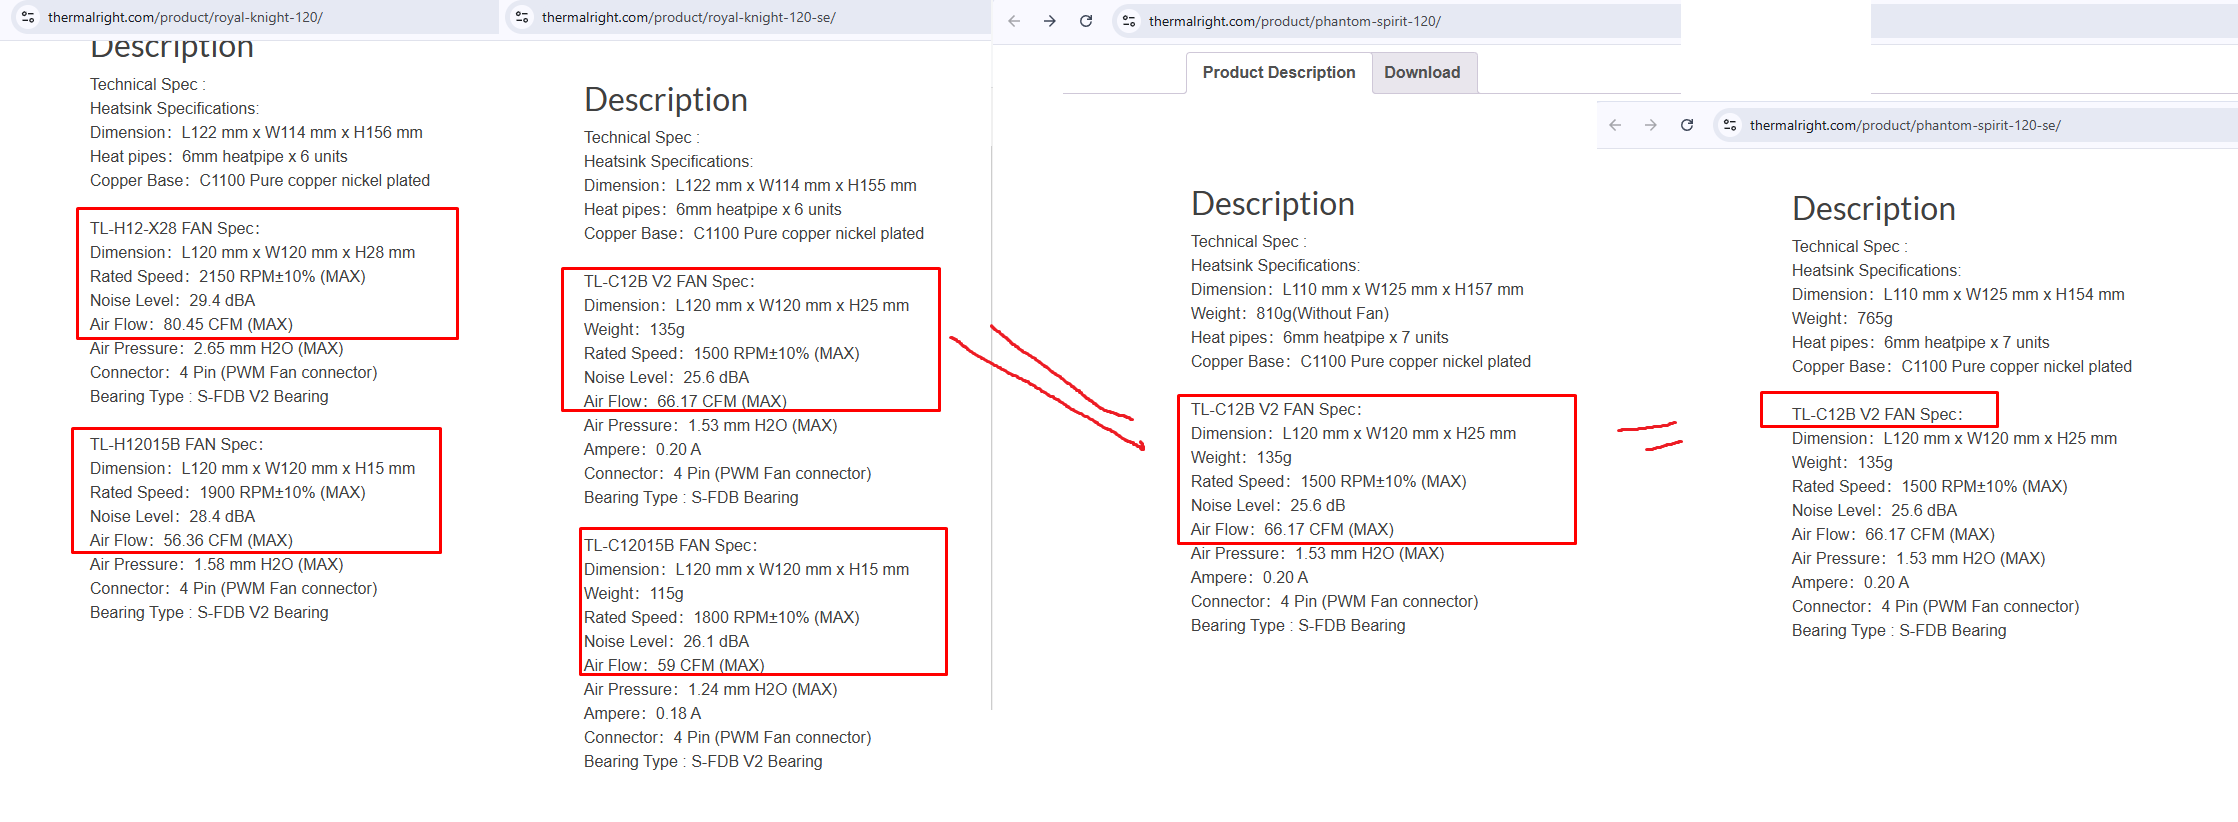Screen dimensions: 2238x822
Task: Select Description heading on royal-knight-120-se page
Action: [x=666, y=99]
